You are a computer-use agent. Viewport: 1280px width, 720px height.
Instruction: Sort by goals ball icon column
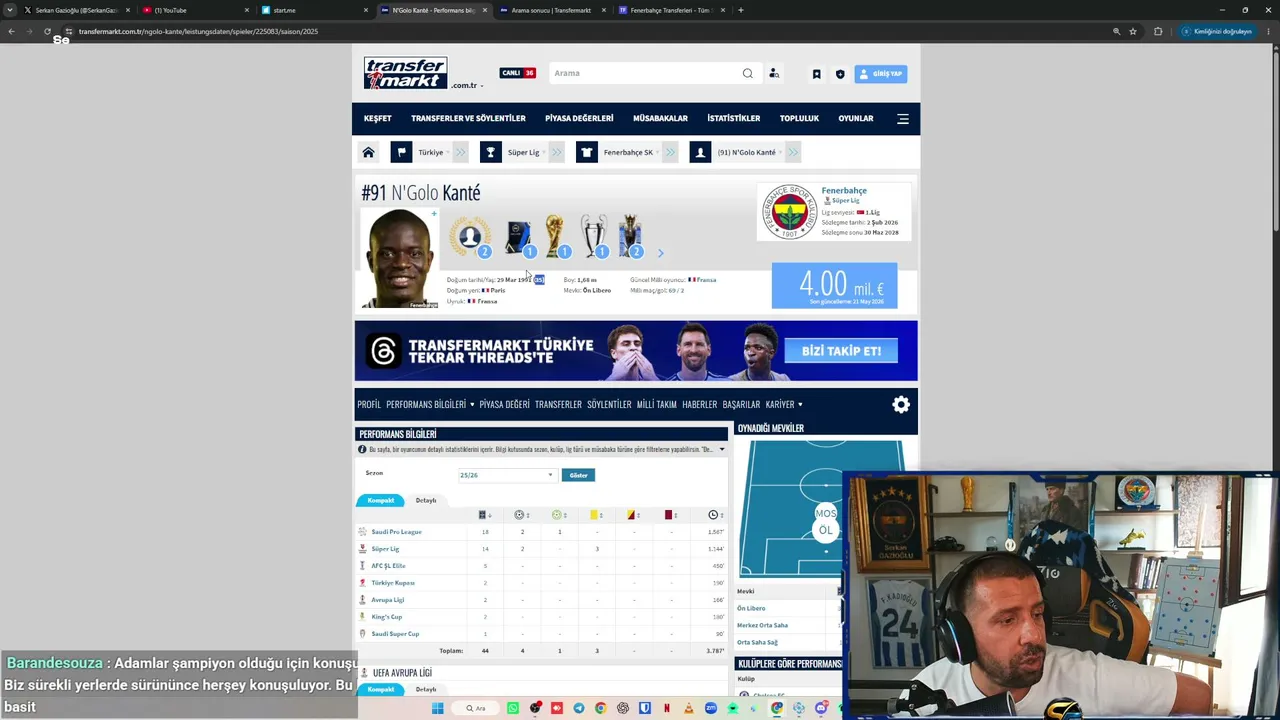pyautogui.click(x=519, y=515)
